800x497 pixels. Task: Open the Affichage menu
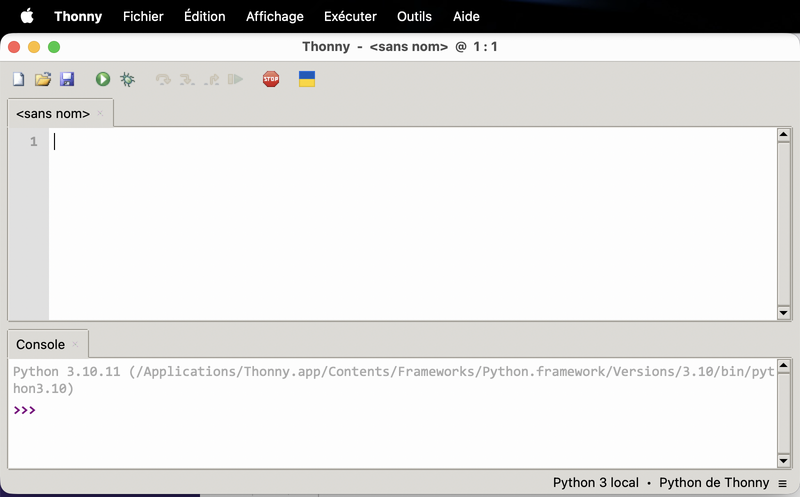tap(274, 16)
